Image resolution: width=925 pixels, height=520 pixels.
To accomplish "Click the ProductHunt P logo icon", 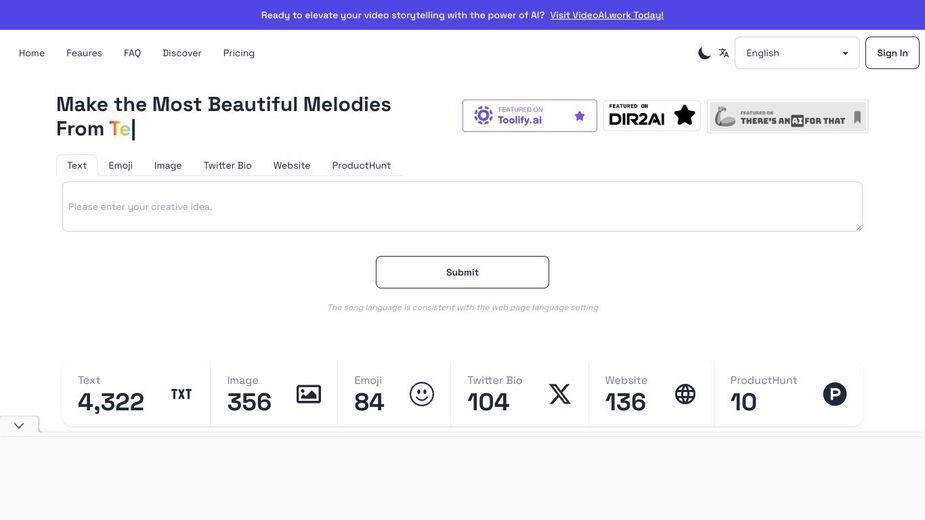I will [x=835, y=394].
